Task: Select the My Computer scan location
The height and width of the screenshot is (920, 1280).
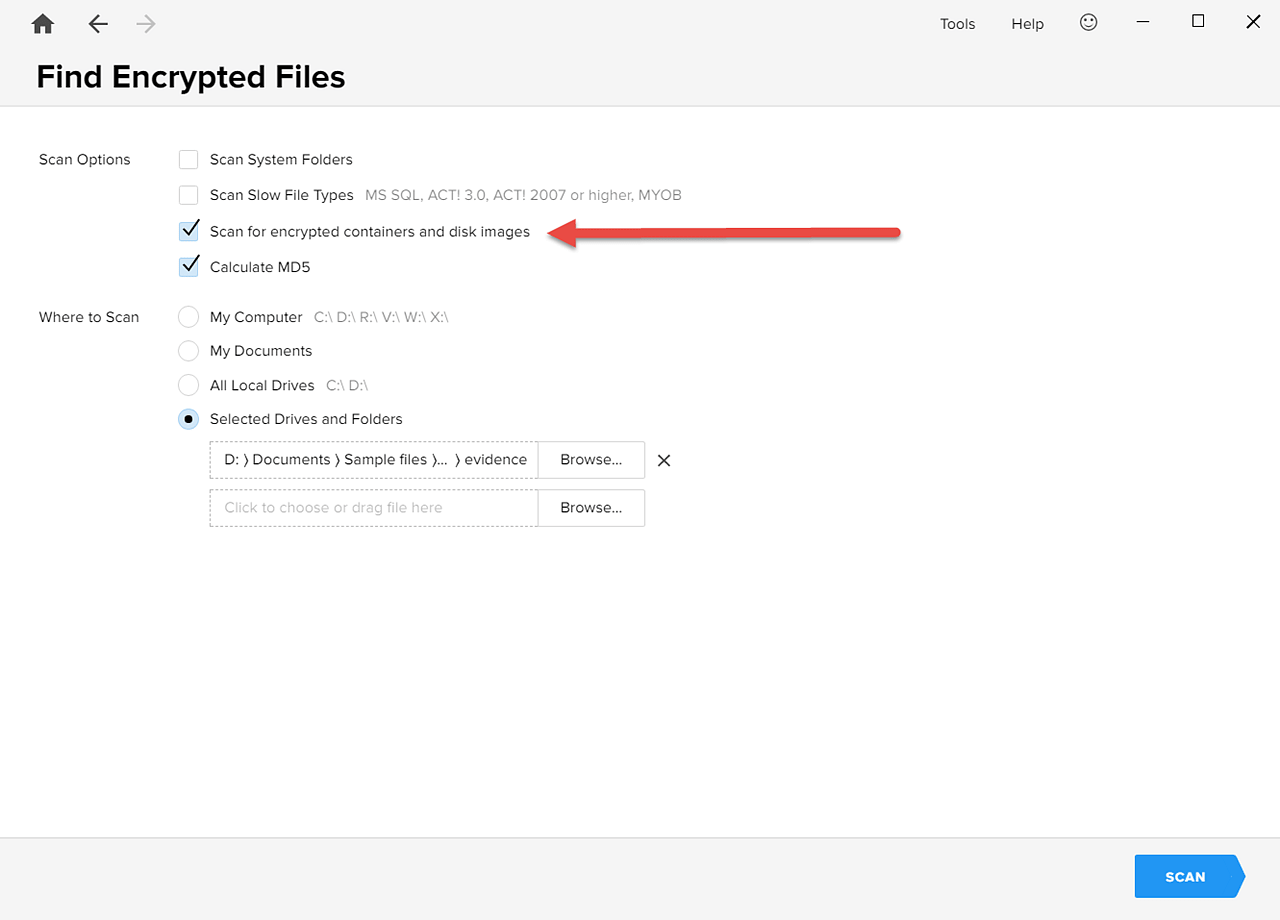Action: click(188, 316)
